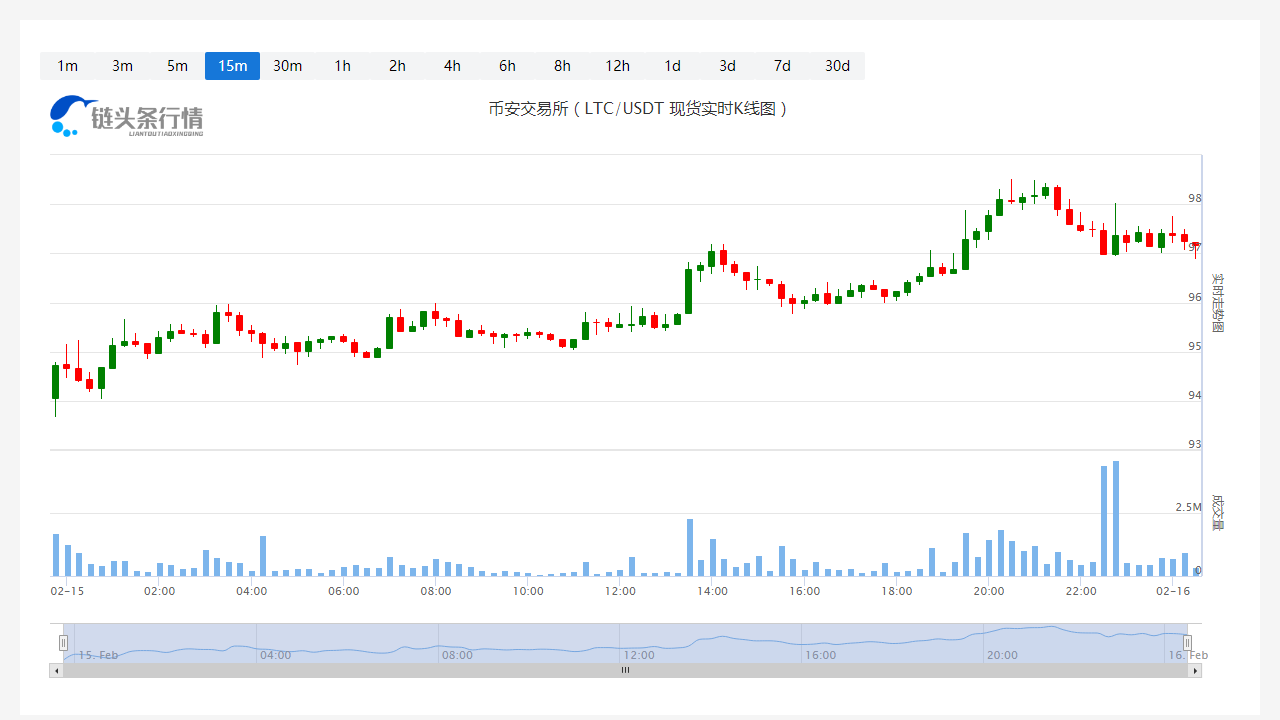
Task: Click the 链头条行情 logo
Action: tap(126, 116)
